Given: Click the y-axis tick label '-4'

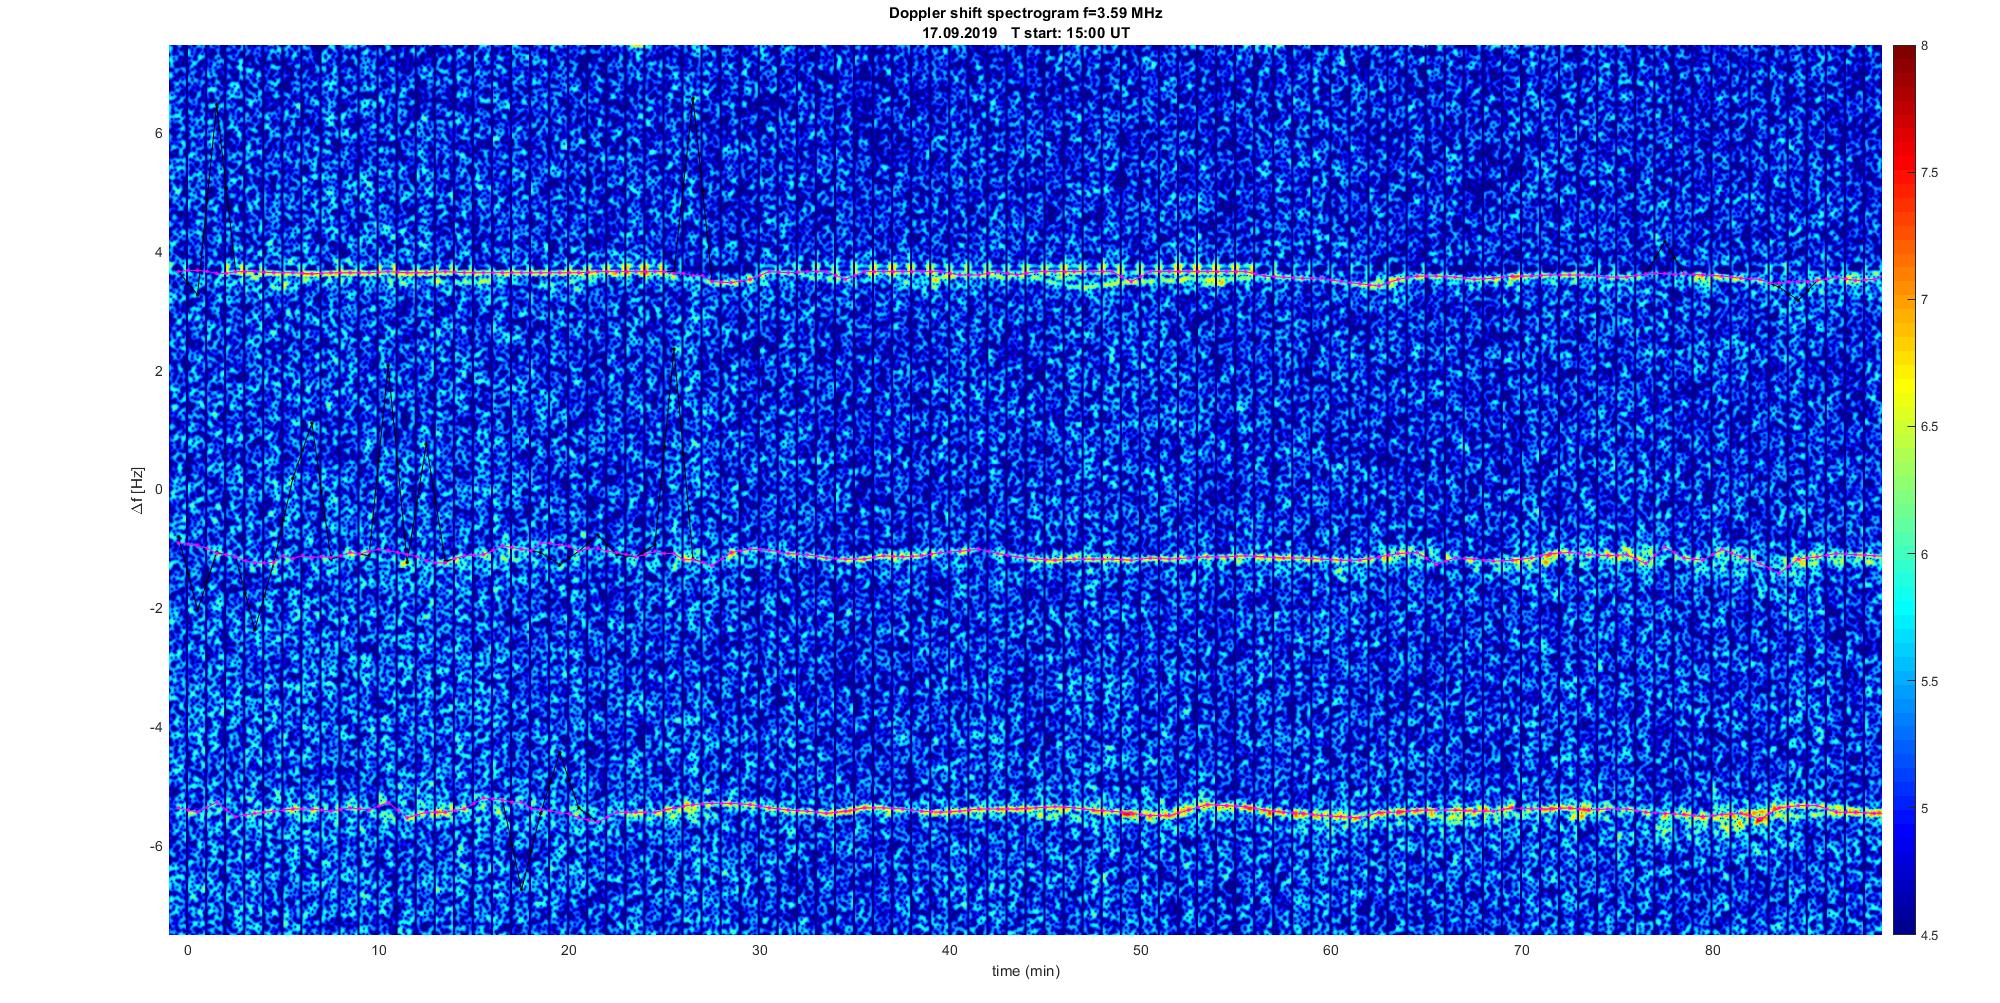Looking at the screenshot, I should 157,728.
